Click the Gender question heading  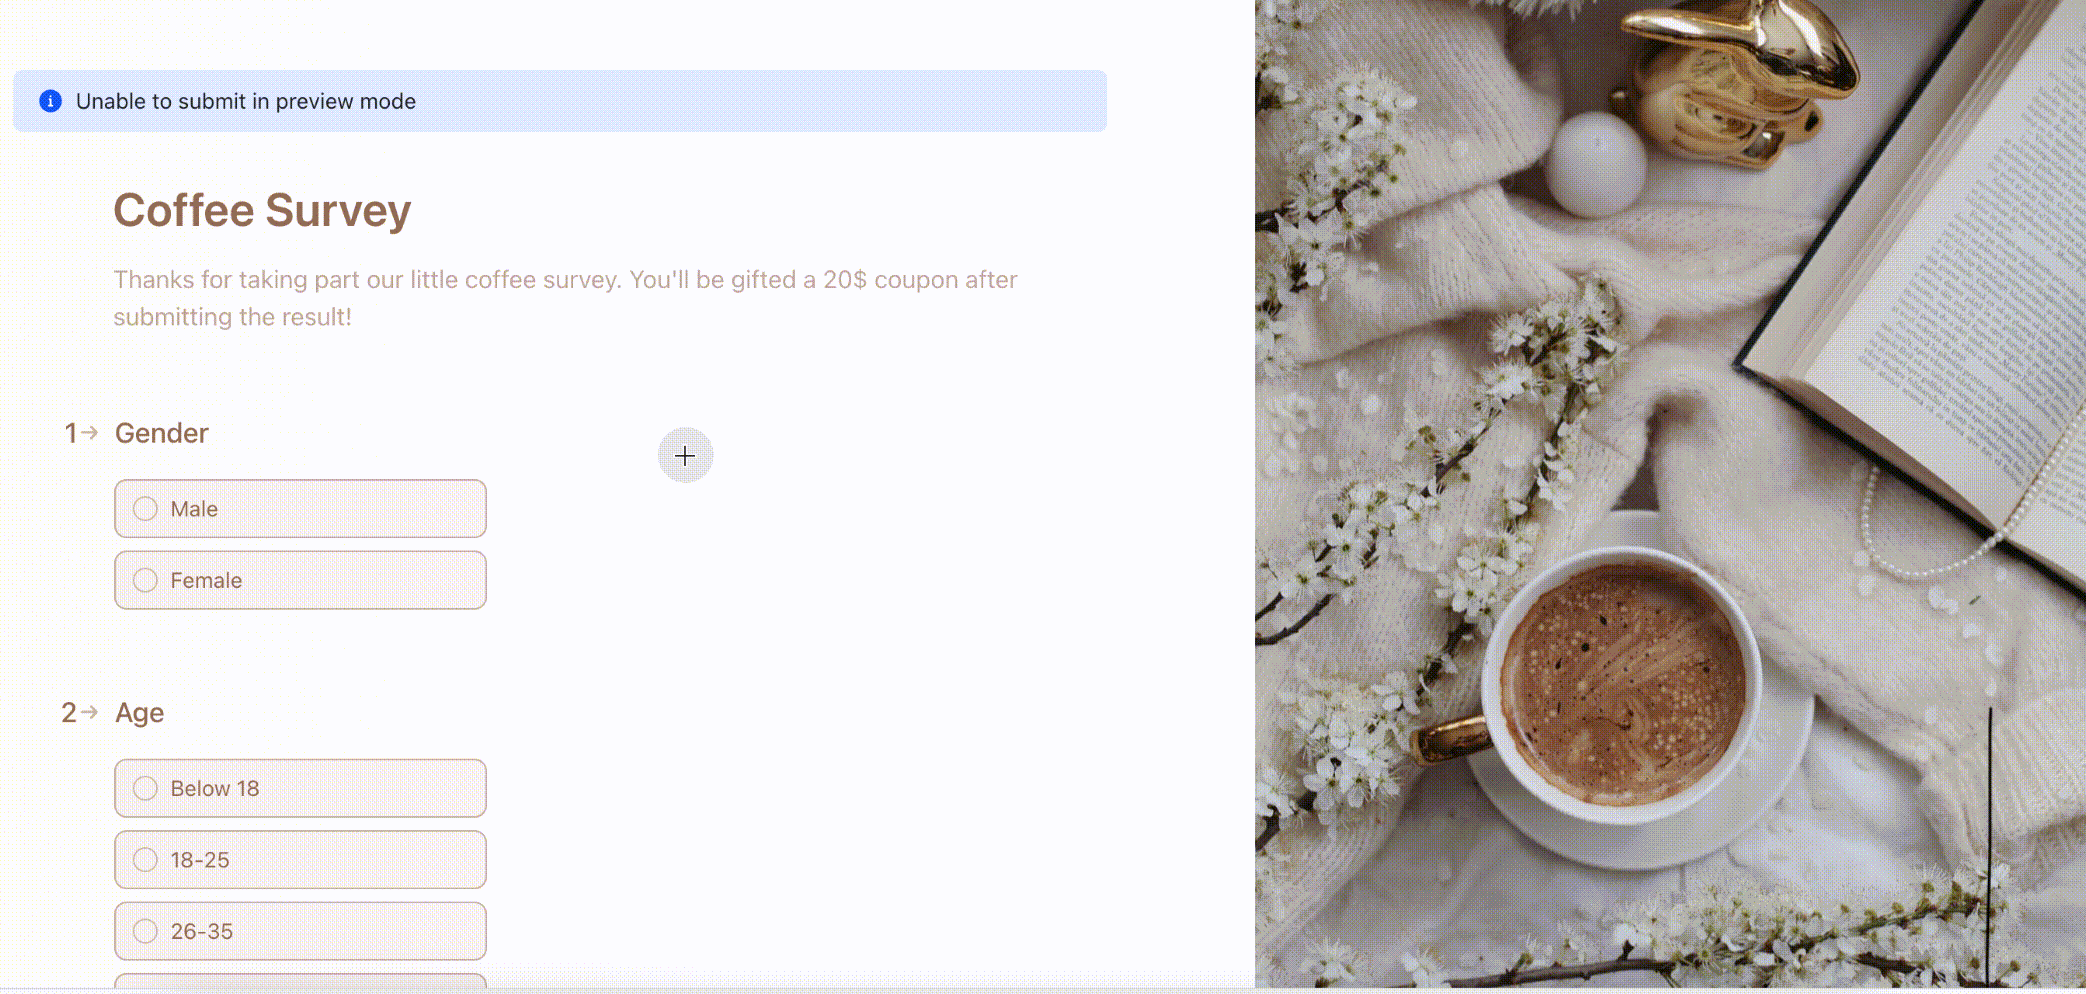[x=162, y=433]
